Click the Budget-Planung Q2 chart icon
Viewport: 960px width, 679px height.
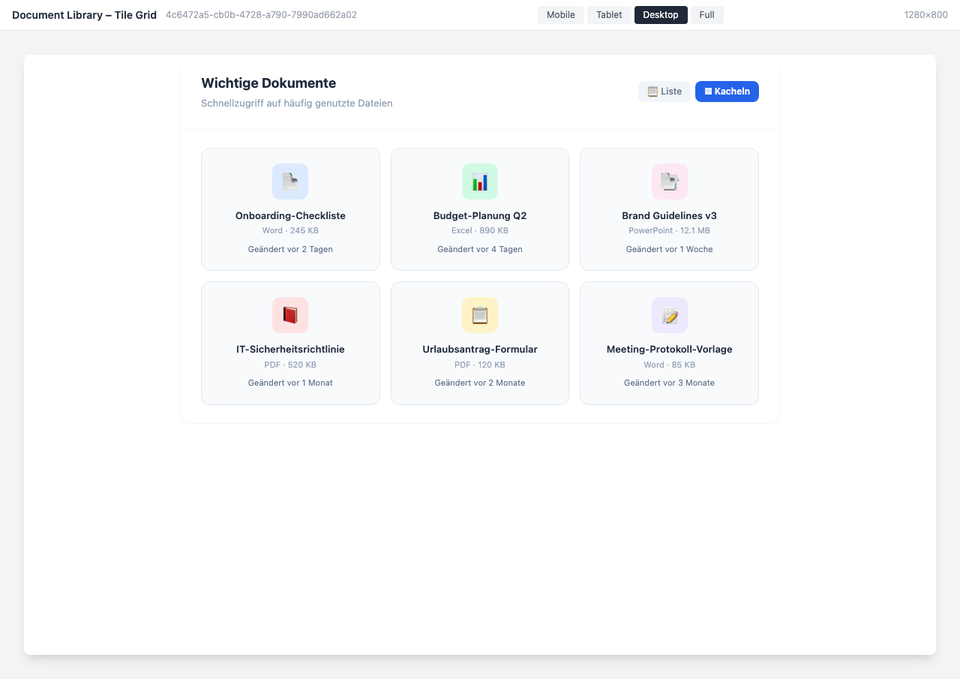pos(480,182)
